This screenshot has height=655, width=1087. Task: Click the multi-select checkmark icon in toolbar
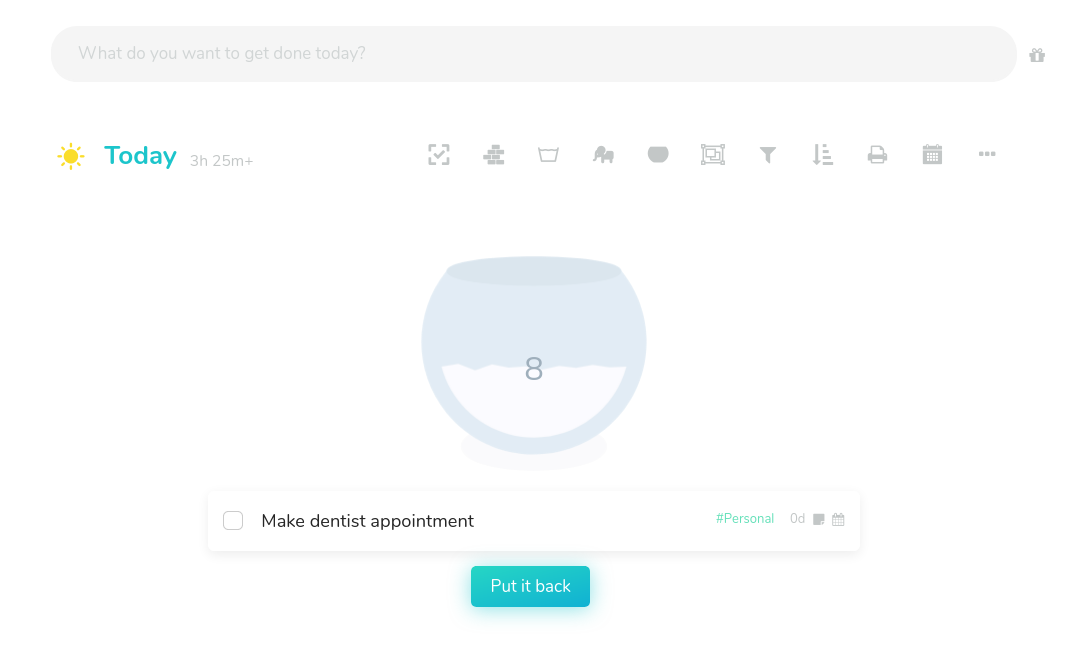(439, 155)
